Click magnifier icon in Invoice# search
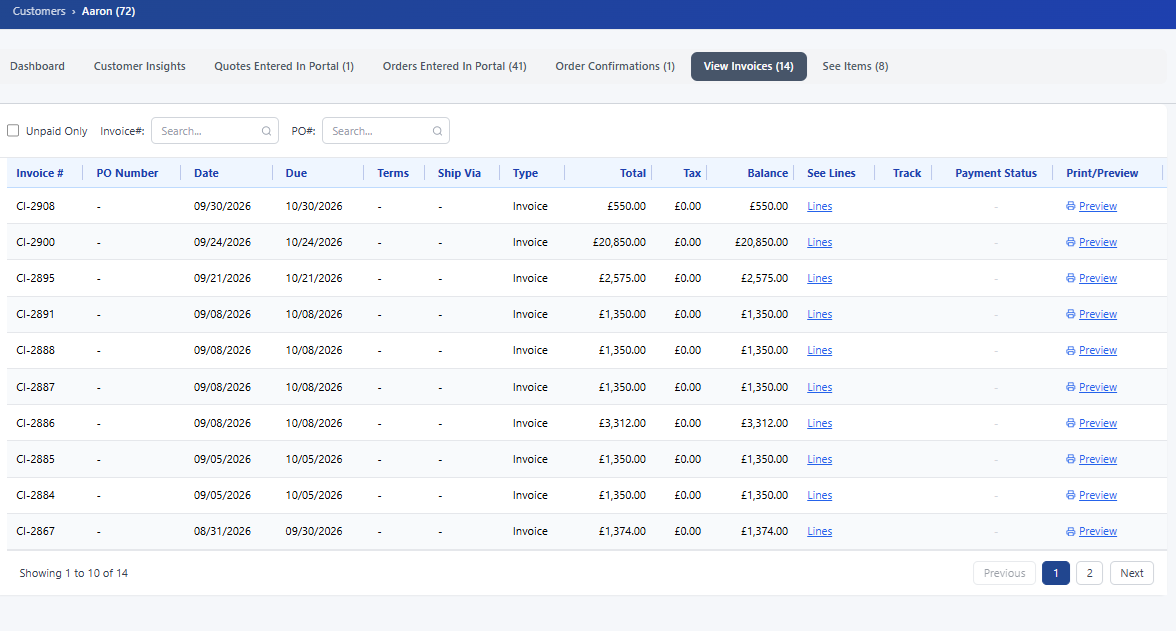Screen dimensions: 1176x631 tap(266, 131)
